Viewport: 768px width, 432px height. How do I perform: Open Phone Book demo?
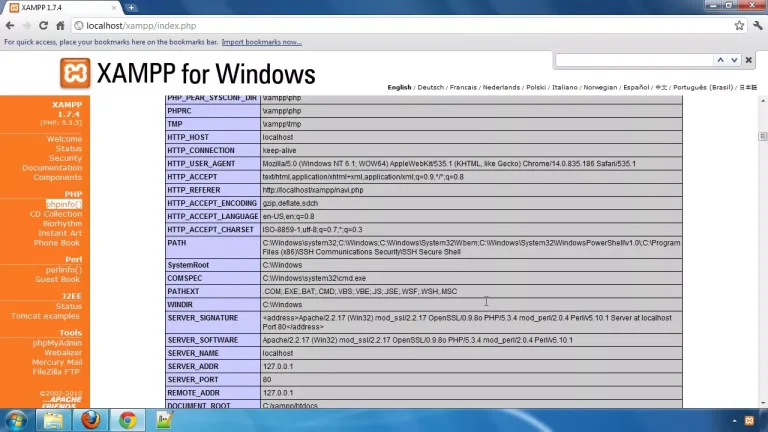[x=56, y=243]
